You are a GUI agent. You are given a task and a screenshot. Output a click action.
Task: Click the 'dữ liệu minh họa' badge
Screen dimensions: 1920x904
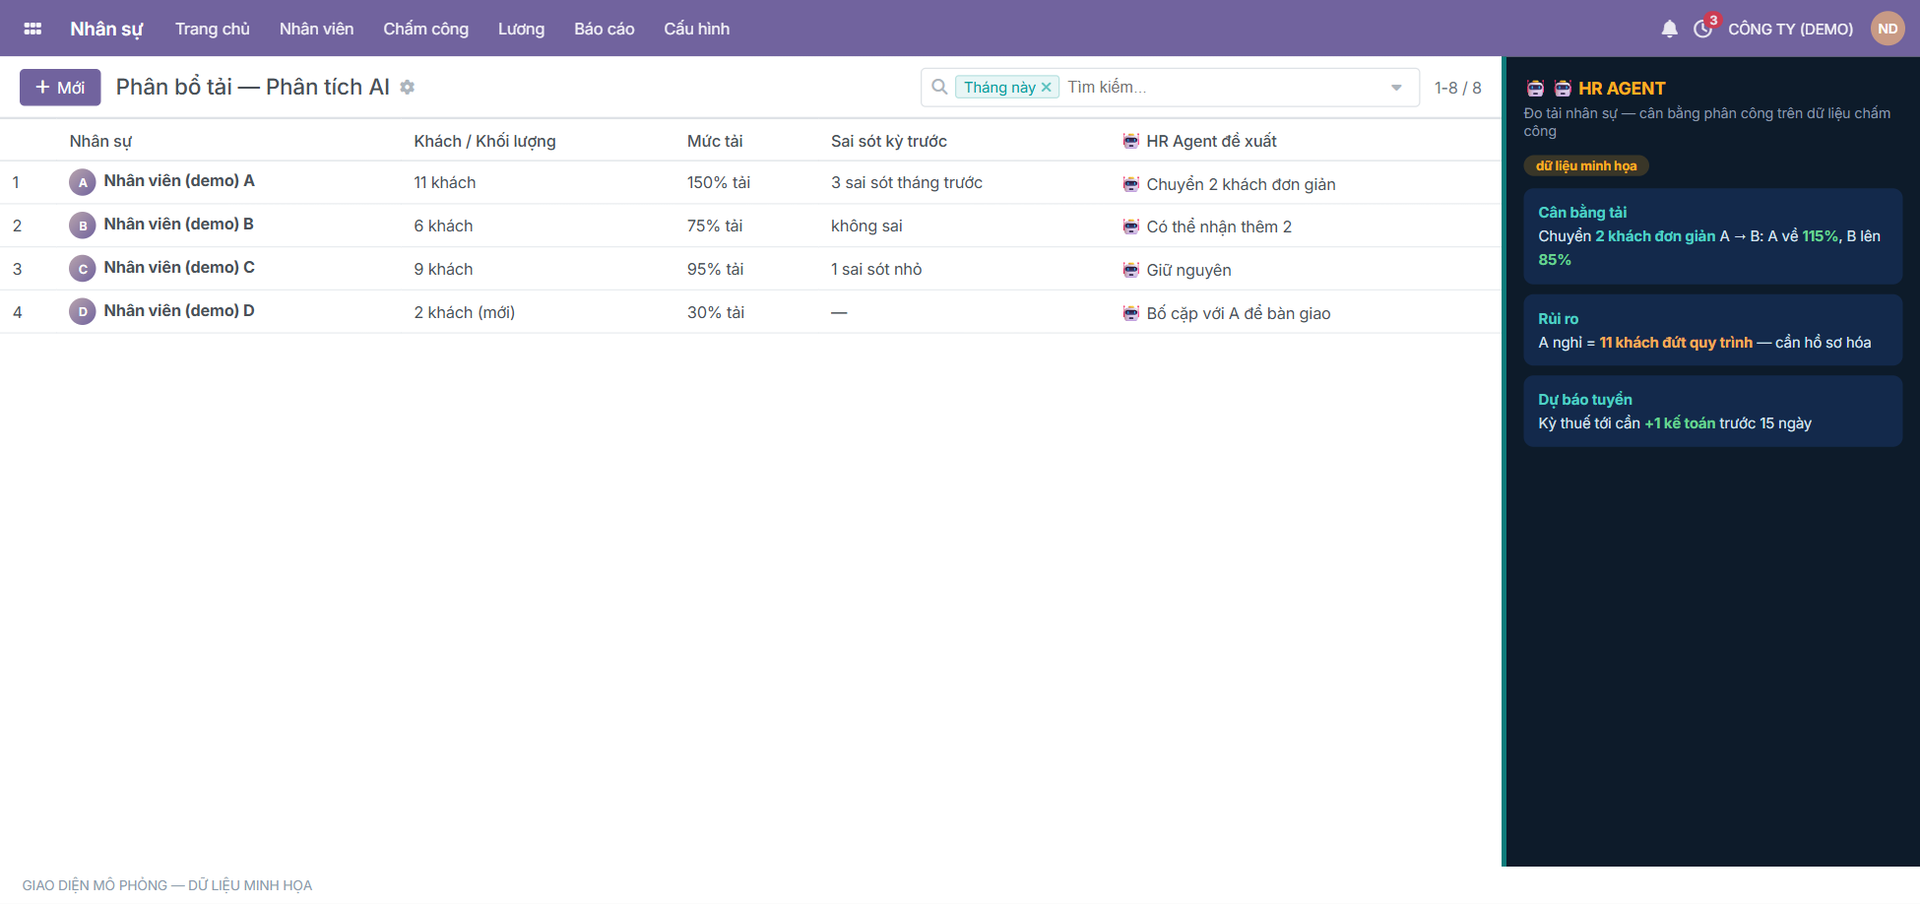tap(1586, 166)
